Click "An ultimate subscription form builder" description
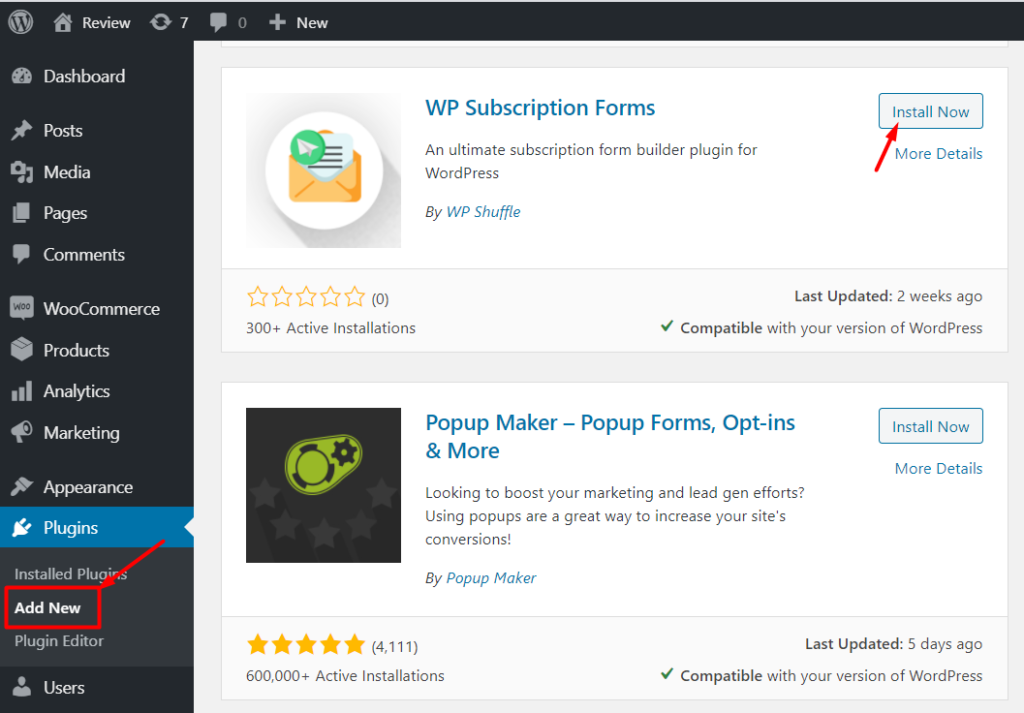This screenshot has width=1024, height=713. [x=591, y=161]
